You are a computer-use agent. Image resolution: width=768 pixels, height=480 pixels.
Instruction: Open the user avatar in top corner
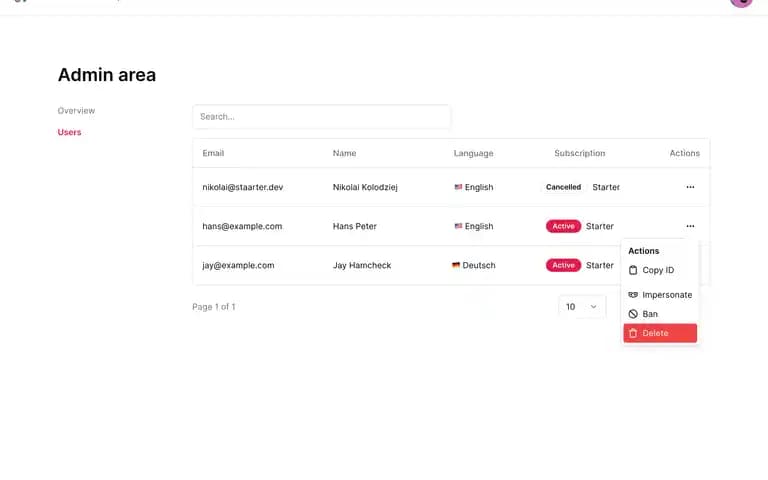coord(741,1)
